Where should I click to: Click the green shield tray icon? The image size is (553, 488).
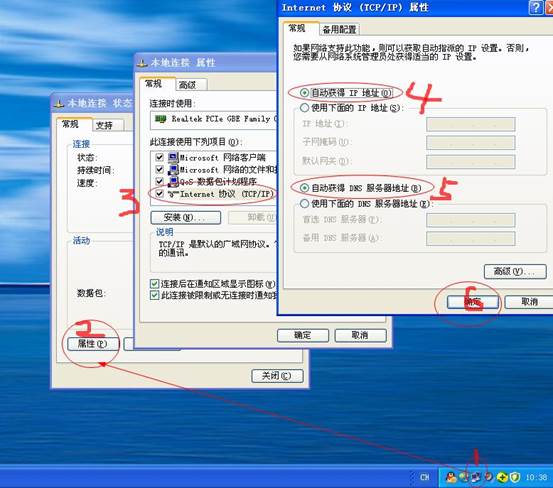tap(515, 477)
